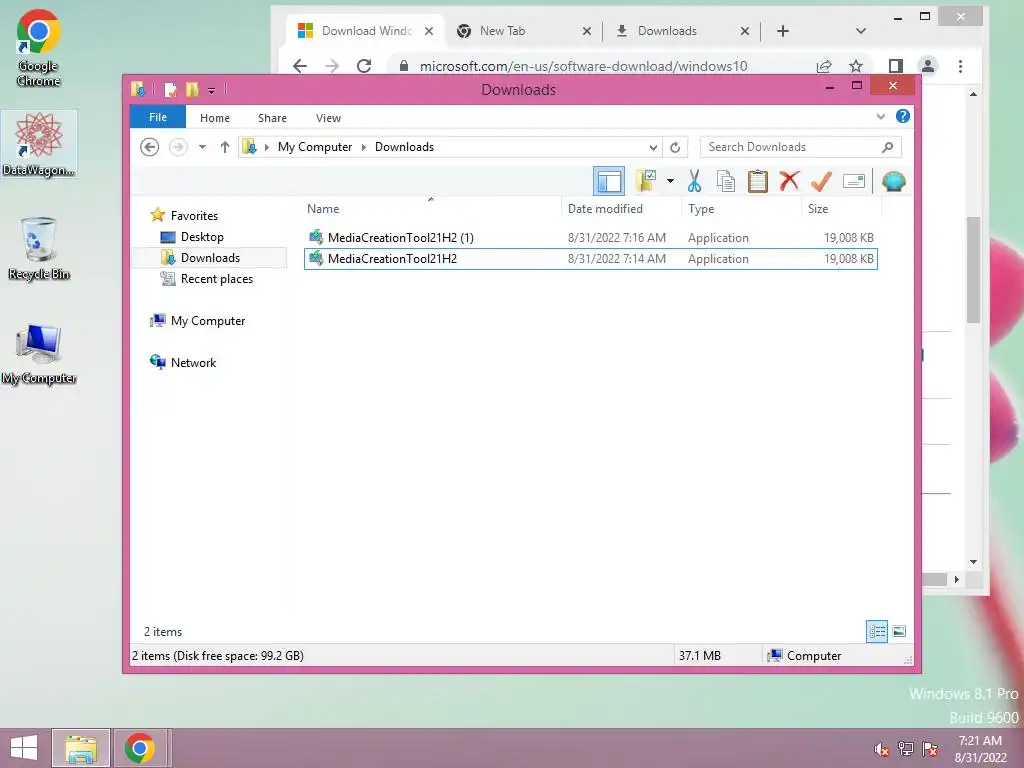Open Chrome profile avatar
The height and width of the screenshot is (768, 1024).
click(927, 66)
